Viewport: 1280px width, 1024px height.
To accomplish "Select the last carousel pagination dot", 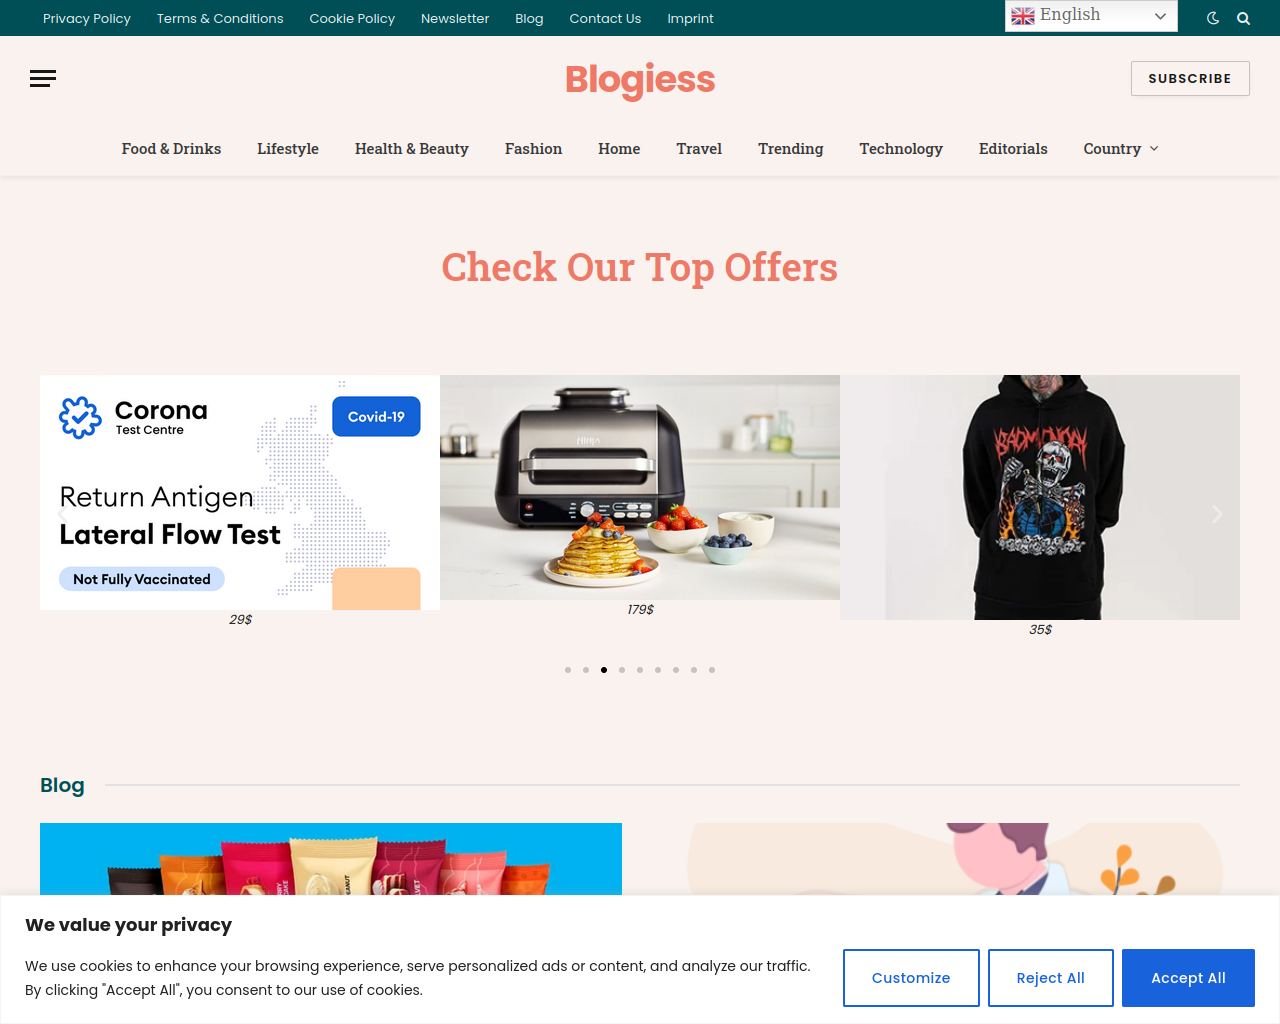I will [x=712, y=670].
